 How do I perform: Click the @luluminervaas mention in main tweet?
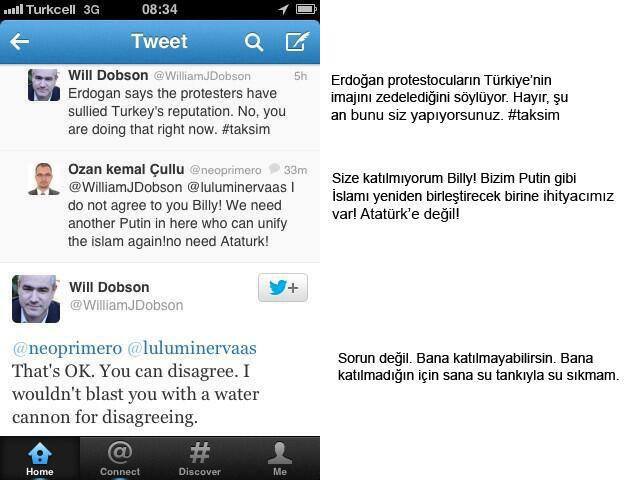[192, 348]
